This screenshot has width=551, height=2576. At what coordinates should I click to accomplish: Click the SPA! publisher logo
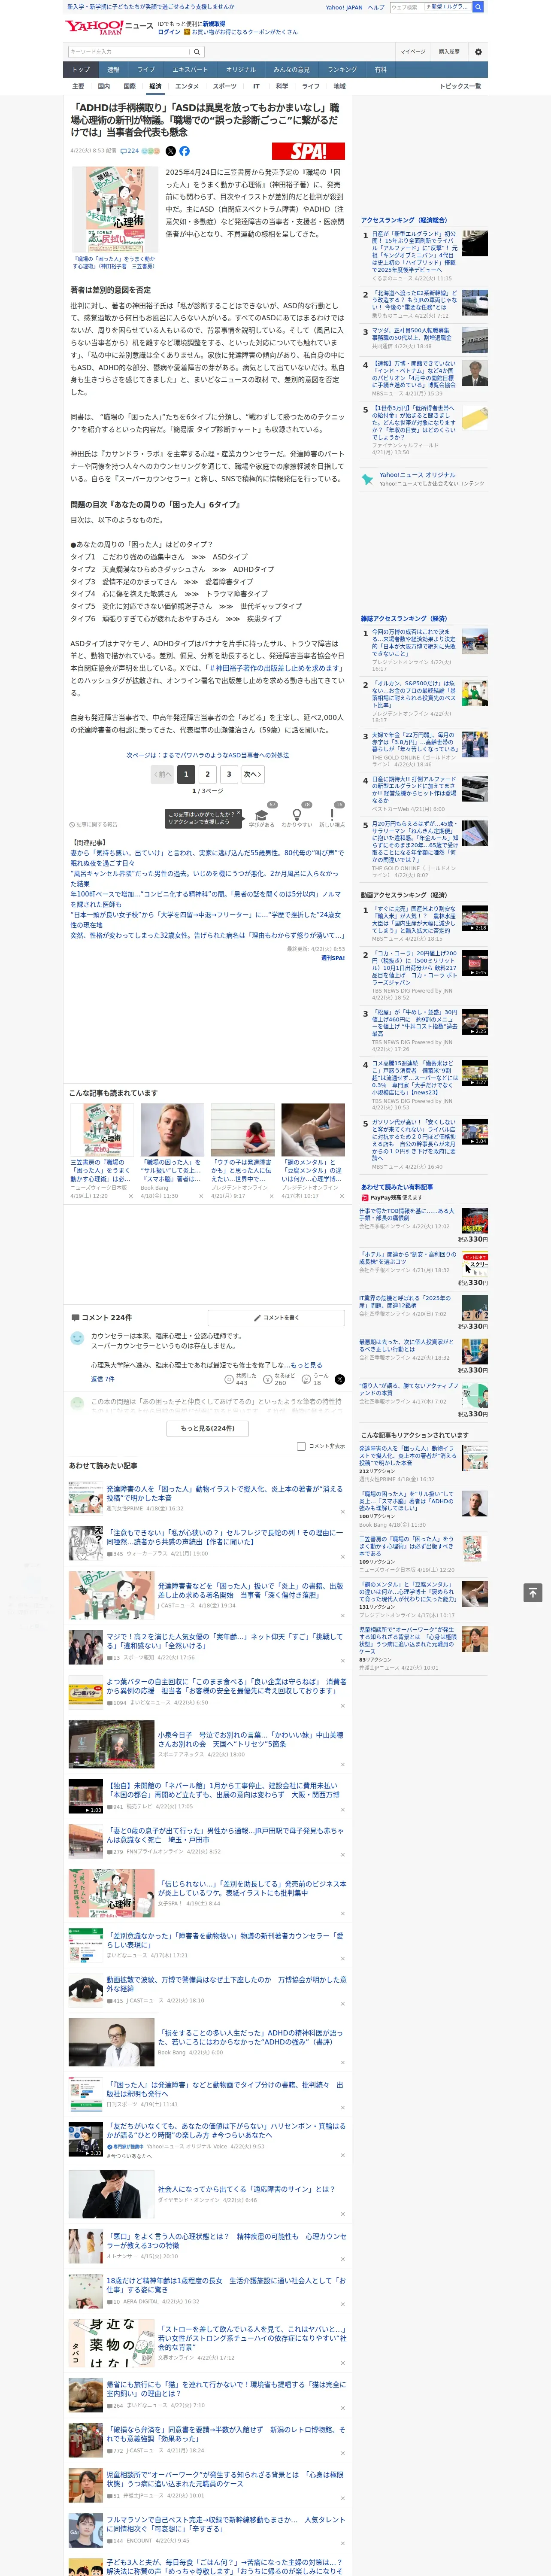(x=308, y=151)
